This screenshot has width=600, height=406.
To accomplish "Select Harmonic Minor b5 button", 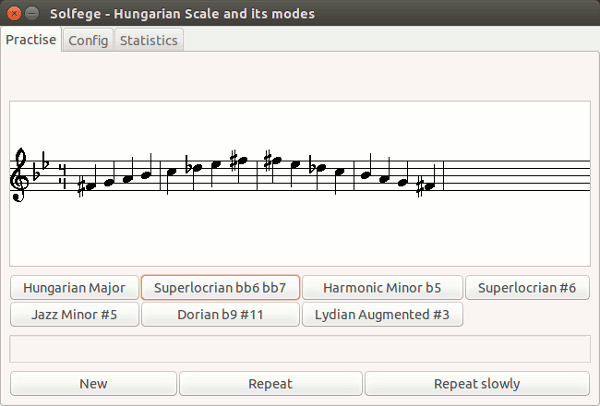I will pos(382,288).
